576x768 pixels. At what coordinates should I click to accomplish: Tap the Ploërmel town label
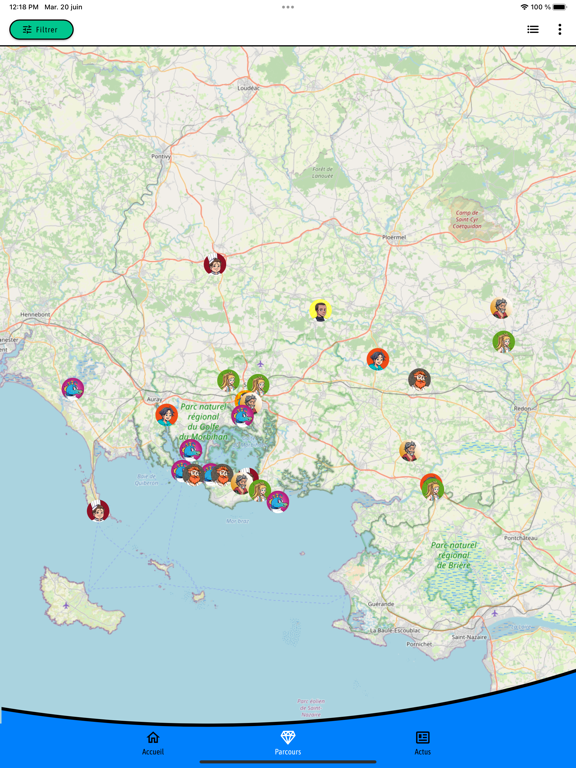(x=394, y=237)
